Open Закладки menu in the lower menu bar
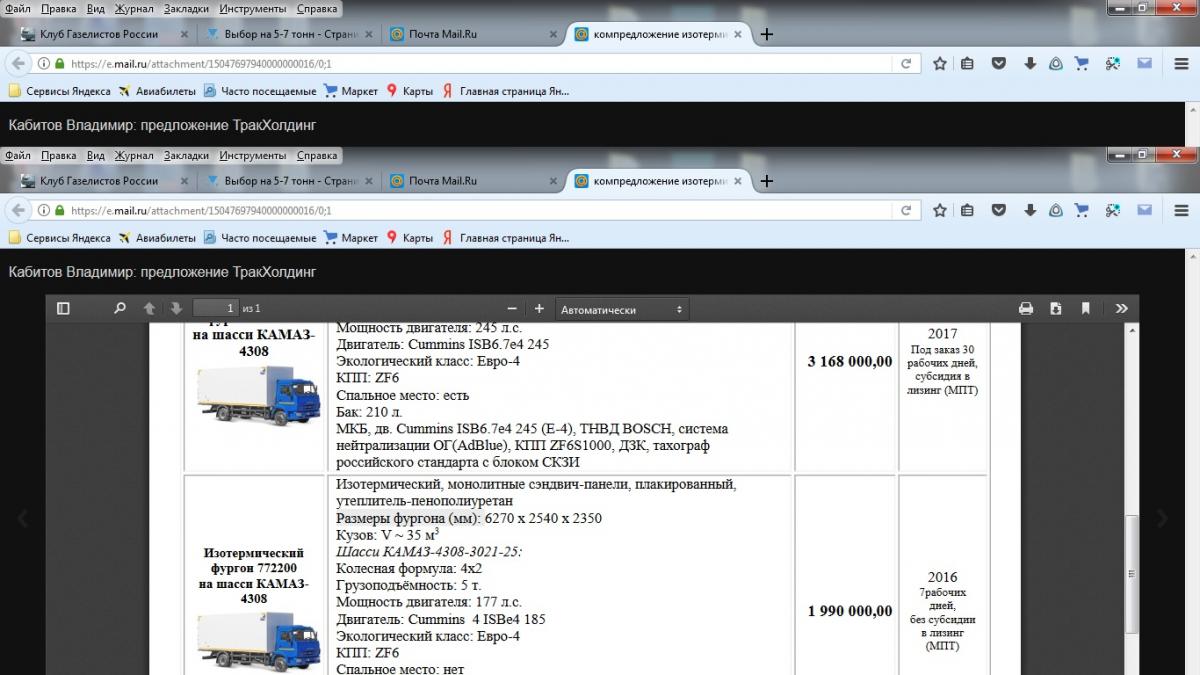 (186, 156)
